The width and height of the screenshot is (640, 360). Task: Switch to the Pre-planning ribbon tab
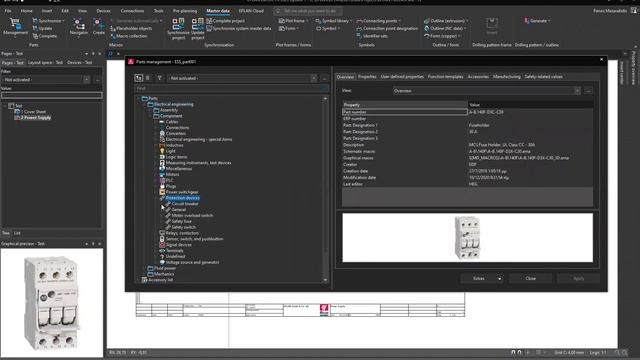185,11
